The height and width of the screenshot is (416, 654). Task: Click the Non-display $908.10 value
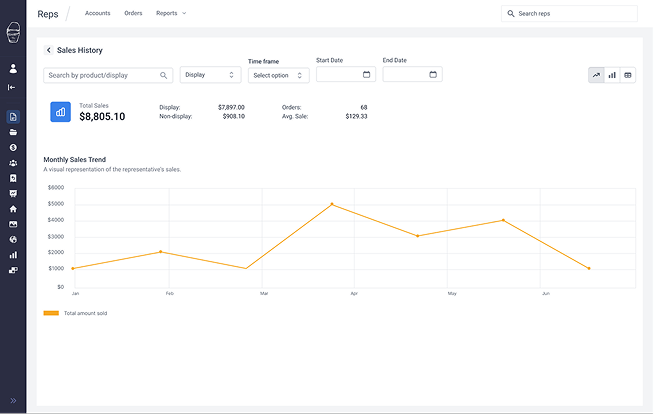pyautogui.click(x=234, y=116)
